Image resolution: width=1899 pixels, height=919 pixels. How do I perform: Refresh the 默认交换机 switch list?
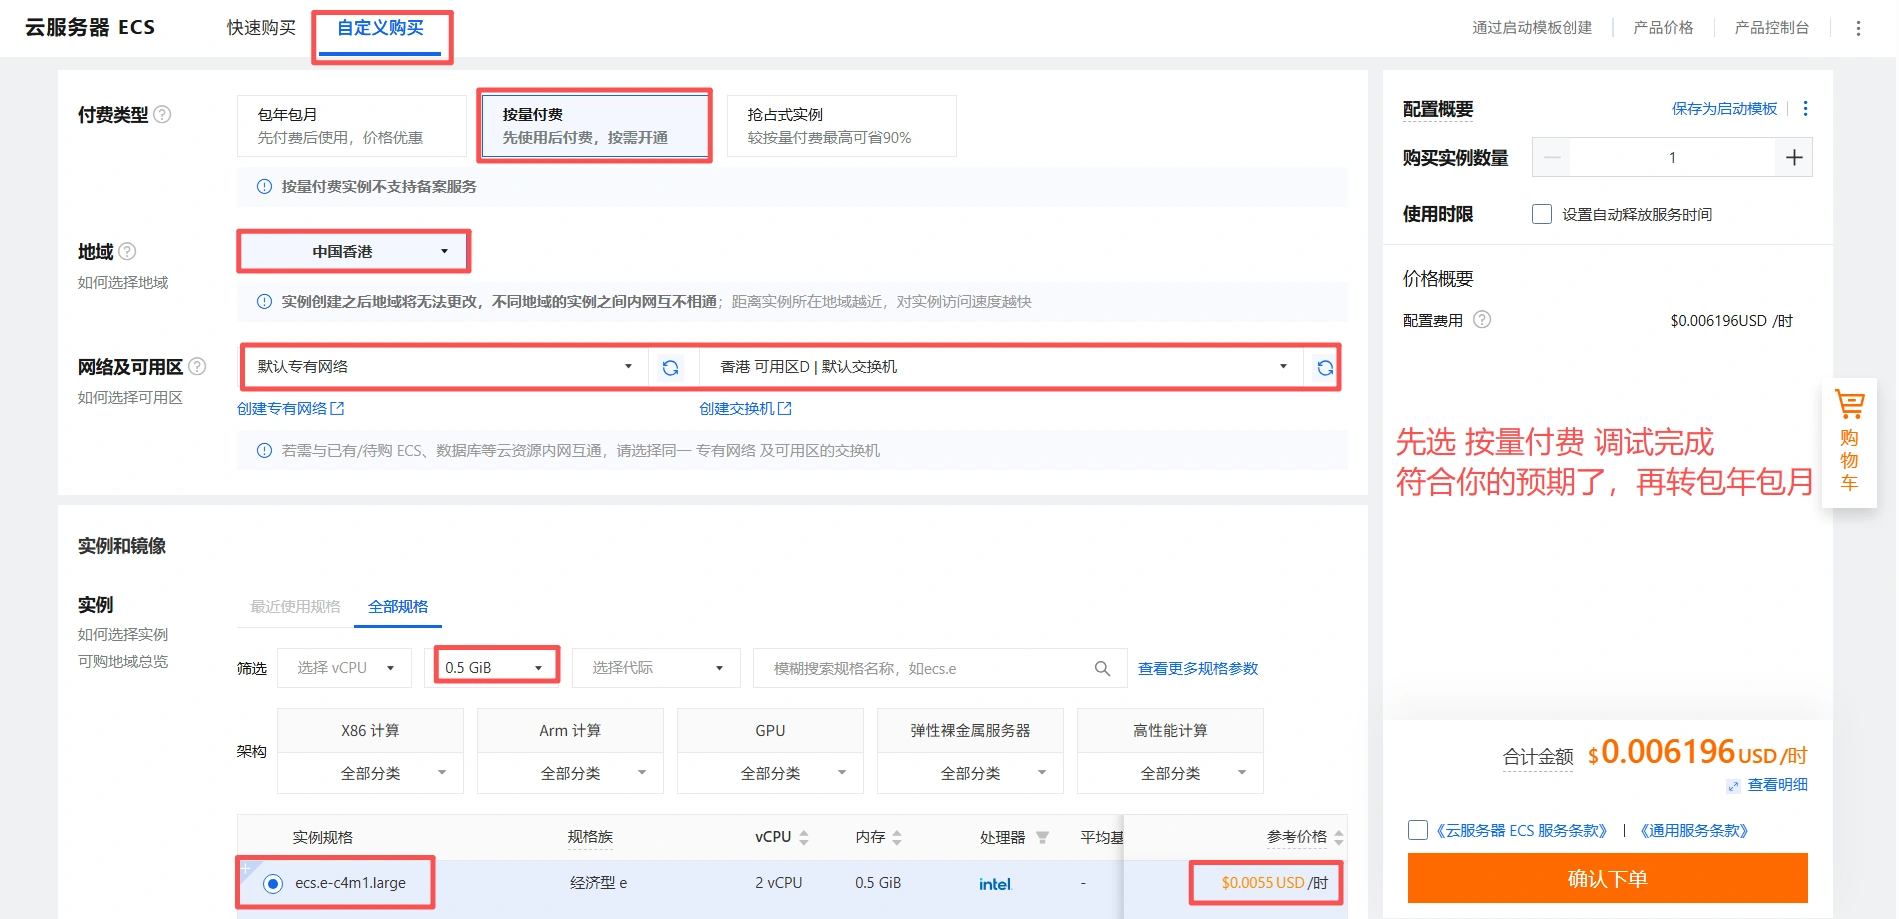(x=1325, y=367)
